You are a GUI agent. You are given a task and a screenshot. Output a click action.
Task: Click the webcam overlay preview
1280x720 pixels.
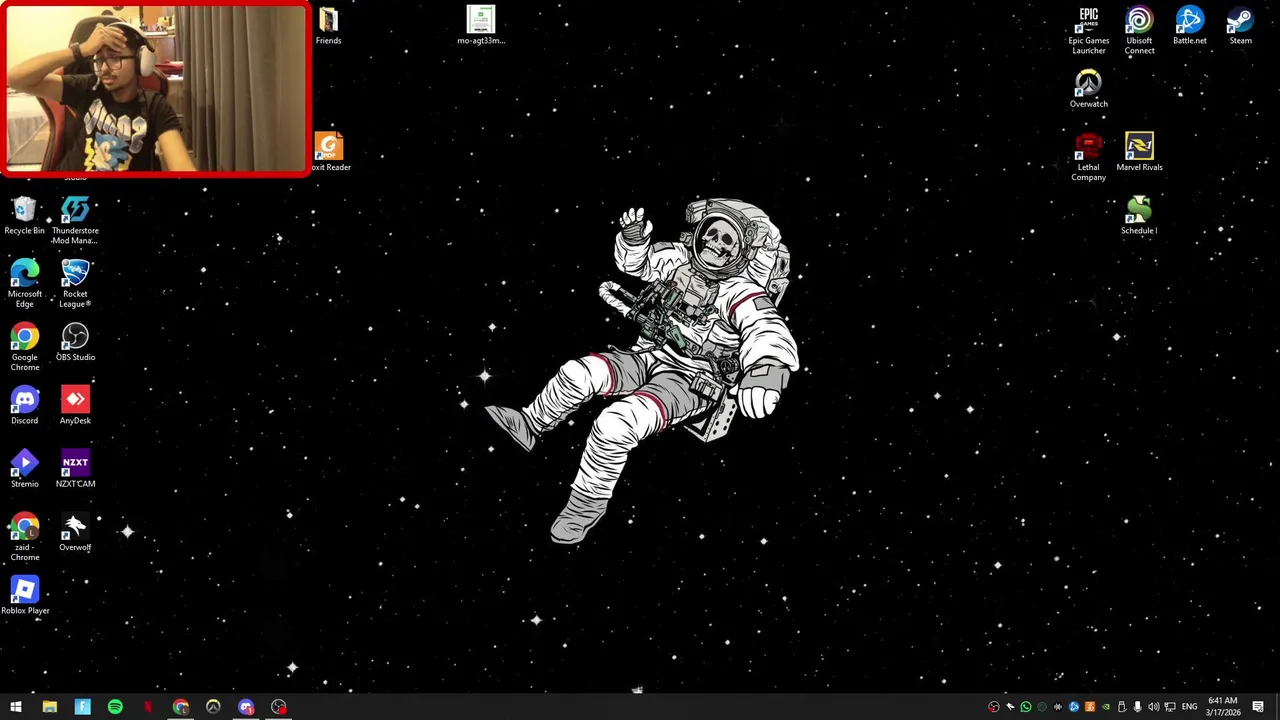[x=156, y=89]
